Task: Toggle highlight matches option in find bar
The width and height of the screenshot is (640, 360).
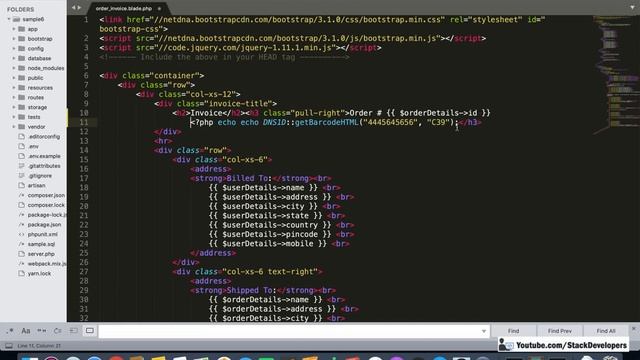Action: coord(90,331)
